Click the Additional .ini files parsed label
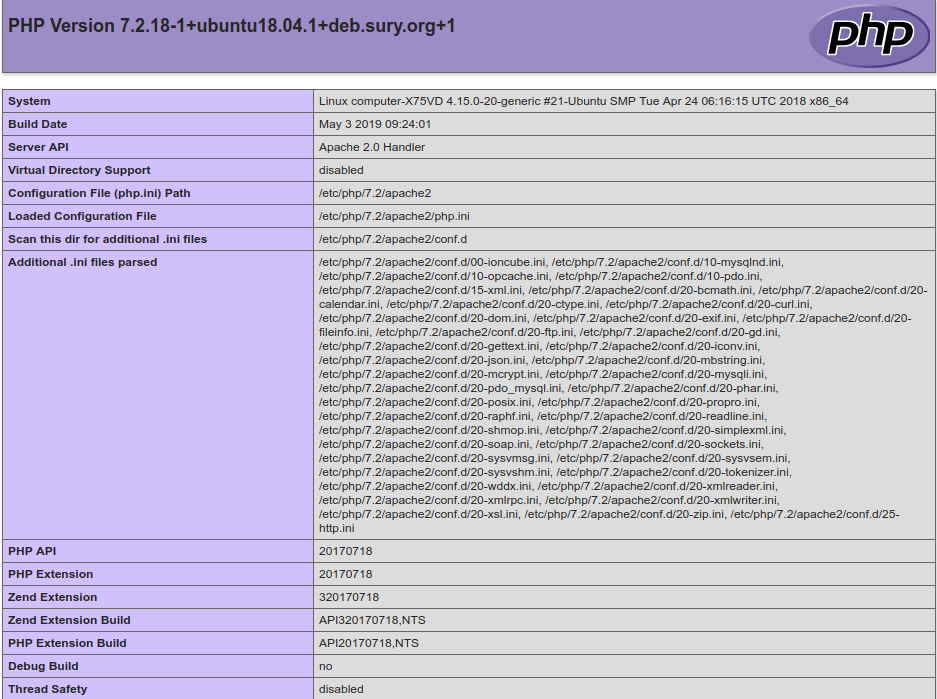Viewport: 937px width, 699px height. [x=82, y=262]
